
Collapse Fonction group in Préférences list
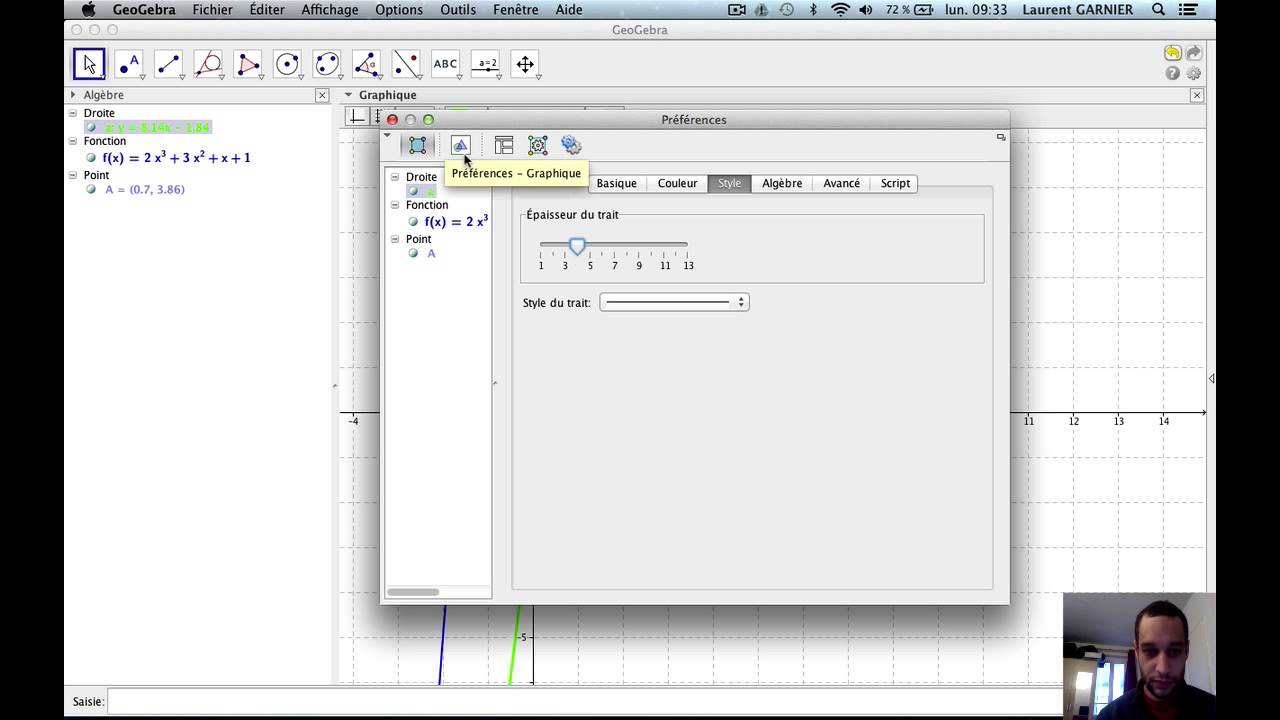tap(395, 205)
